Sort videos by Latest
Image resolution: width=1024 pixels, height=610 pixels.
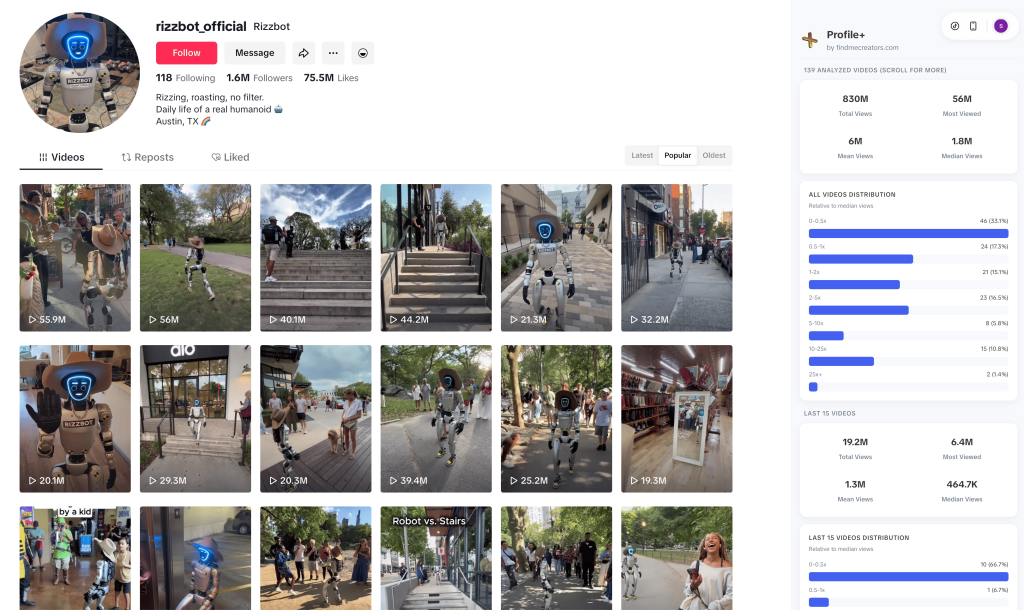(642, 155)
